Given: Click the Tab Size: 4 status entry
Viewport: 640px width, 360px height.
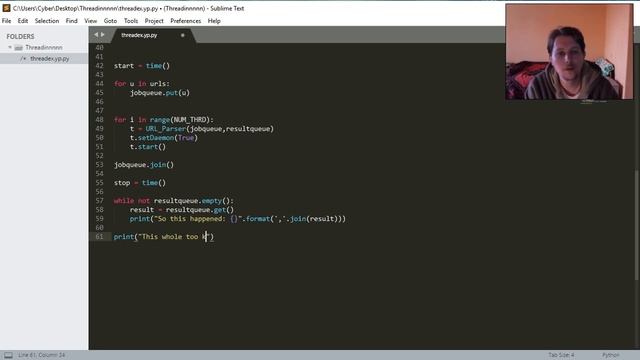Looking at the screenshot, I should [x=561, y=355].
